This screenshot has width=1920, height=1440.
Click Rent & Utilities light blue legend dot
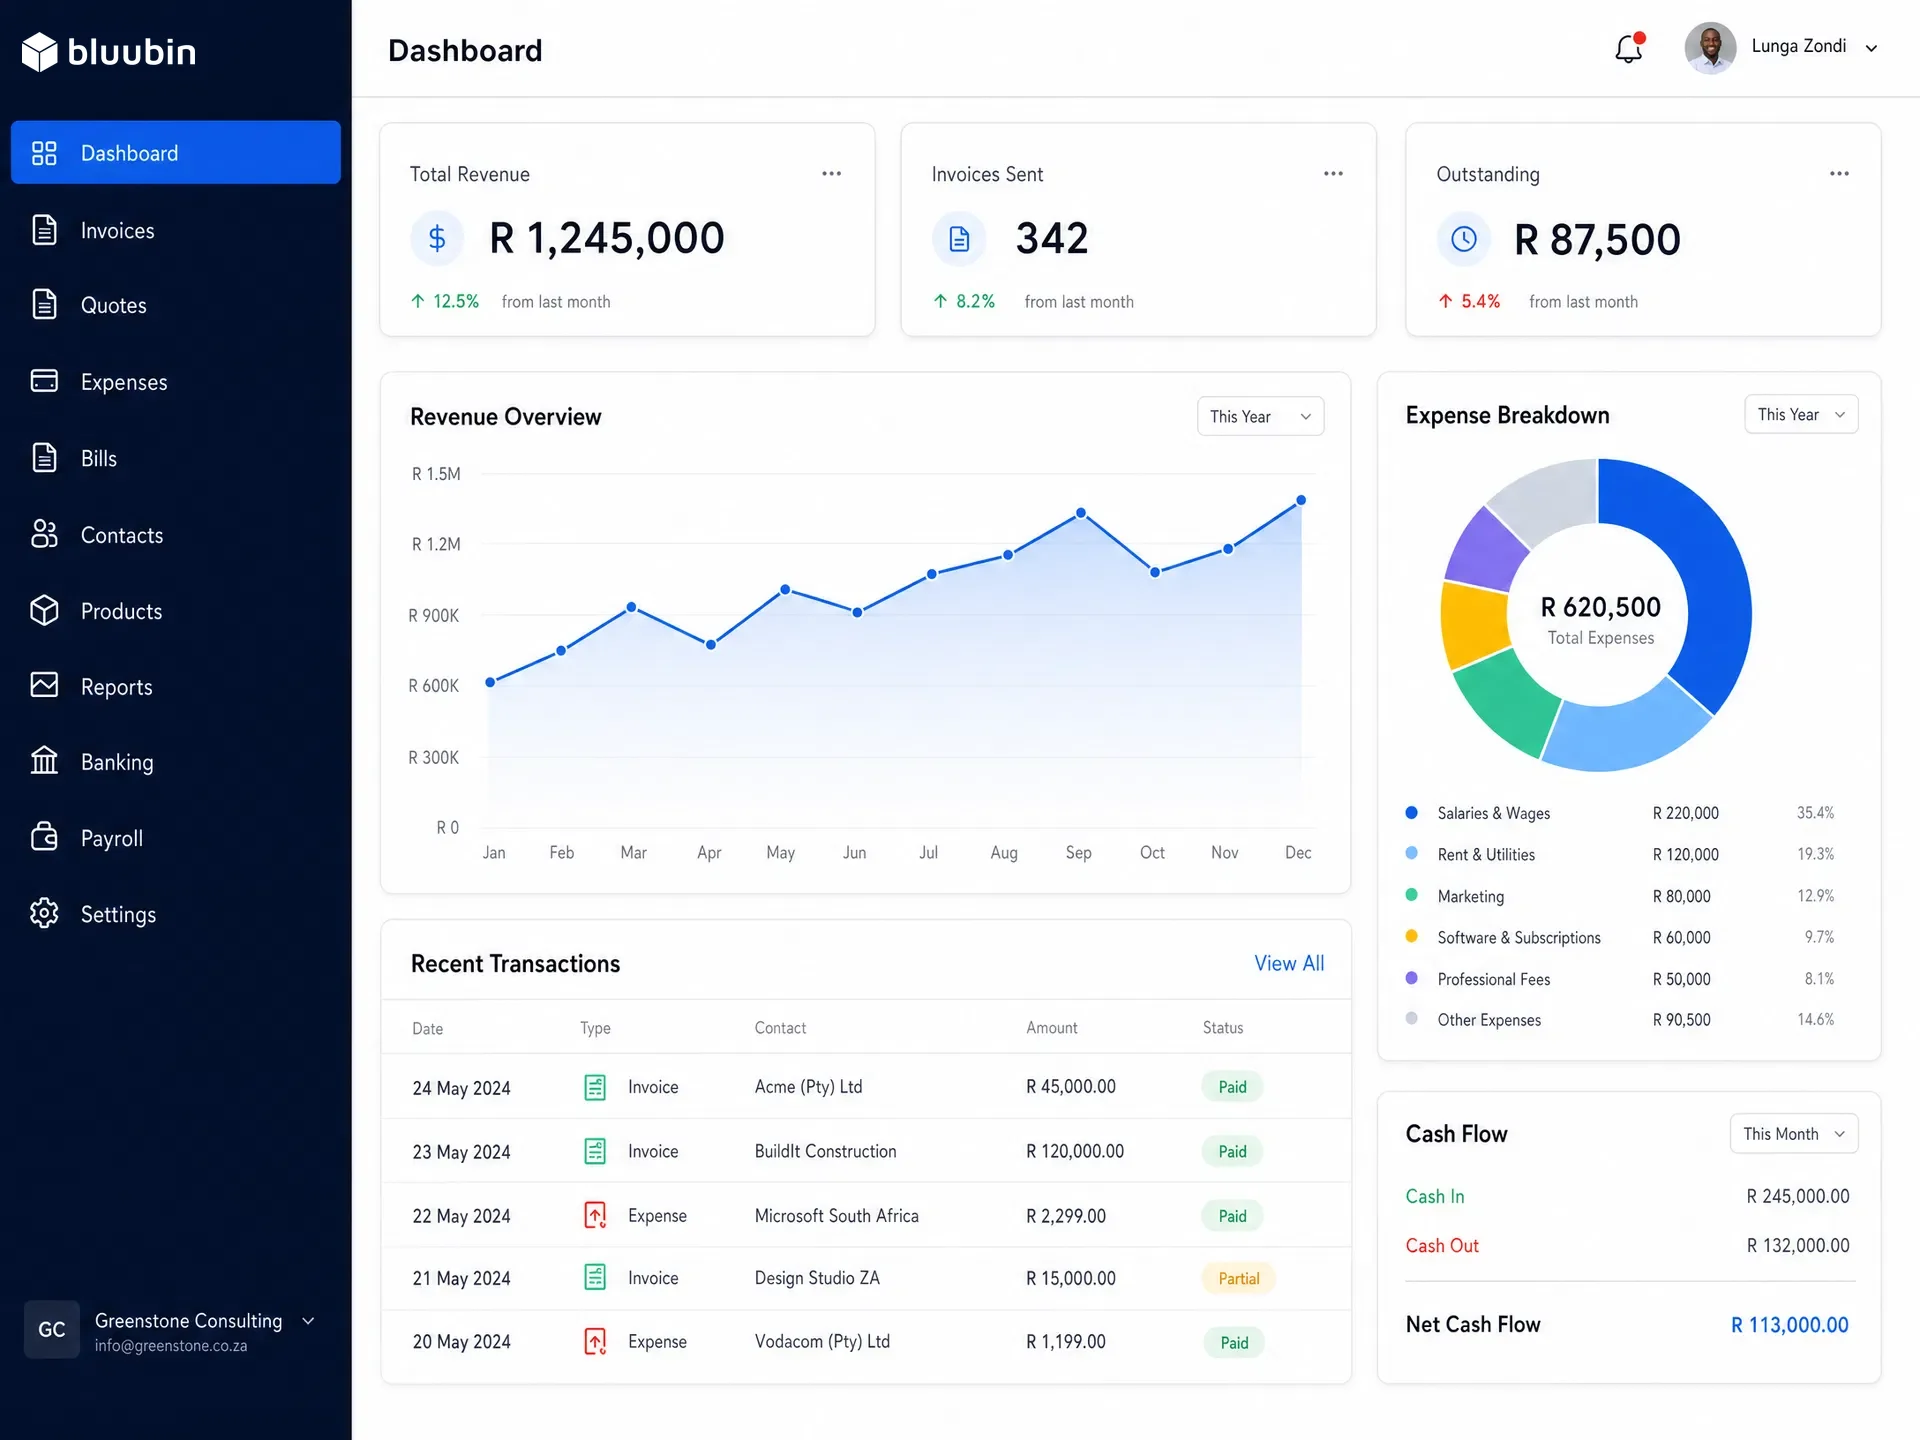point(1411,853)
